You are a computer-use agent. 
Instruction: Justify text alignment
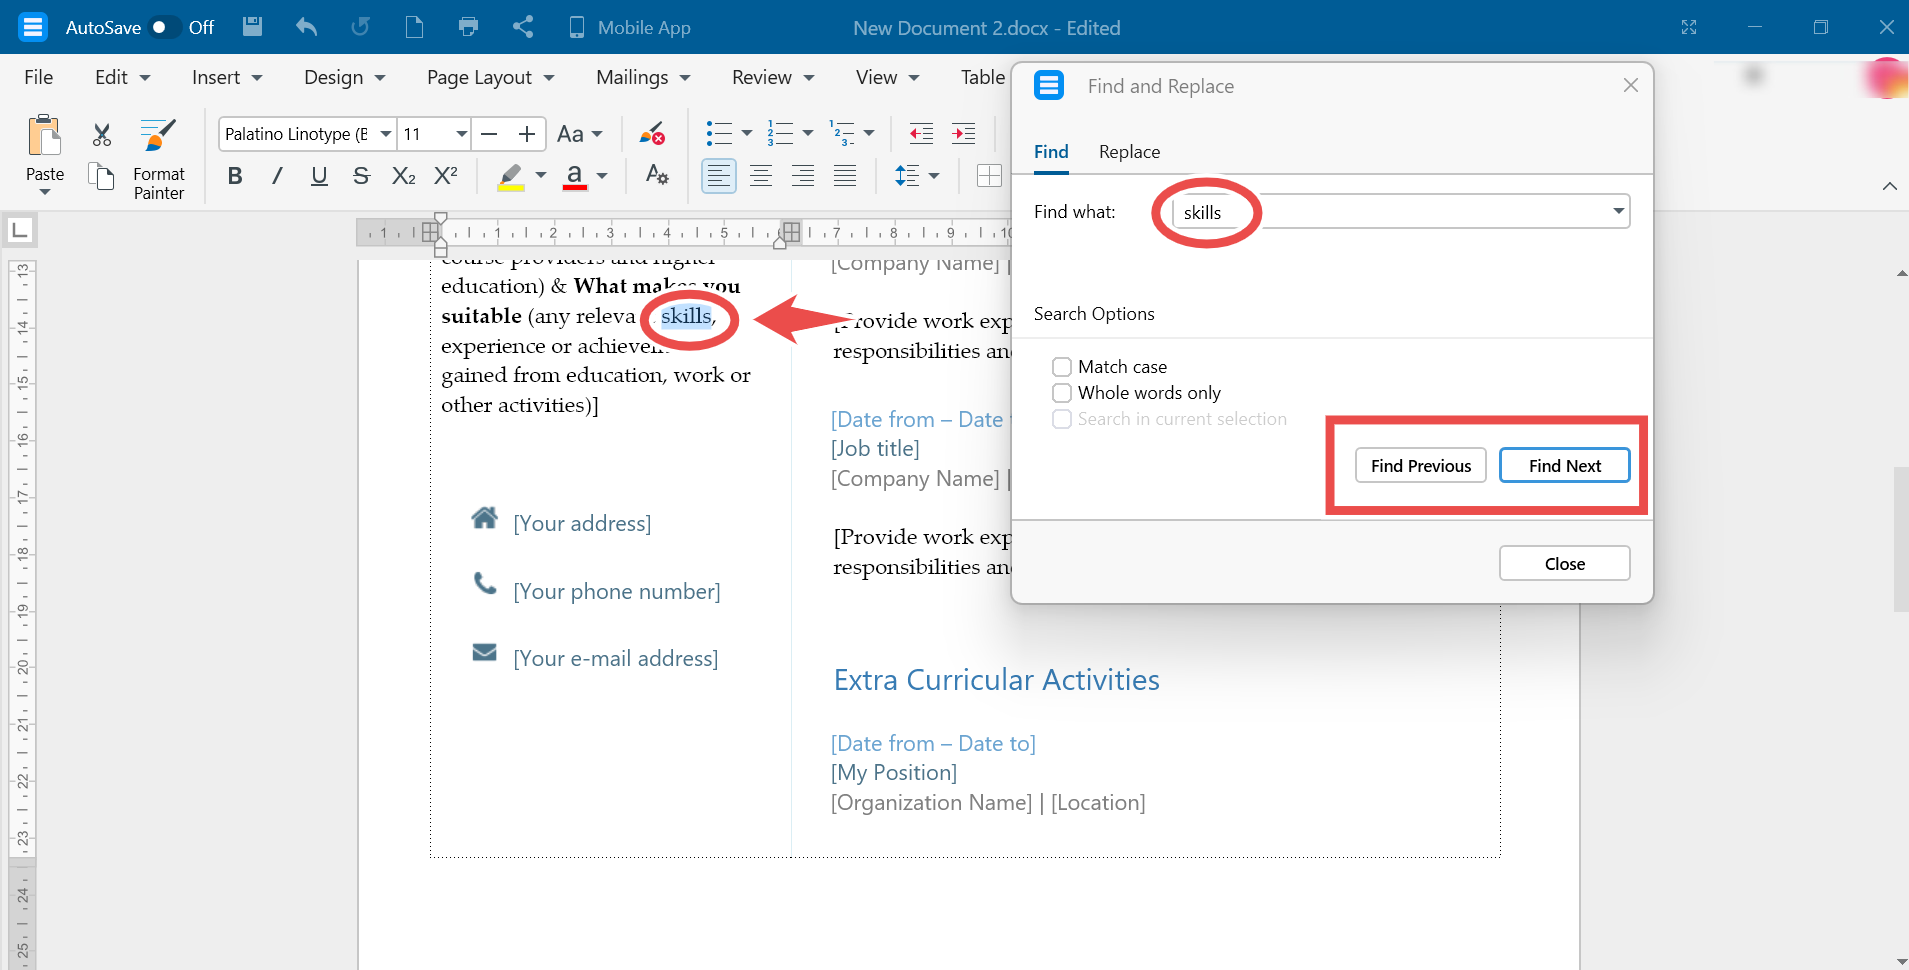[x=845, y=176]
